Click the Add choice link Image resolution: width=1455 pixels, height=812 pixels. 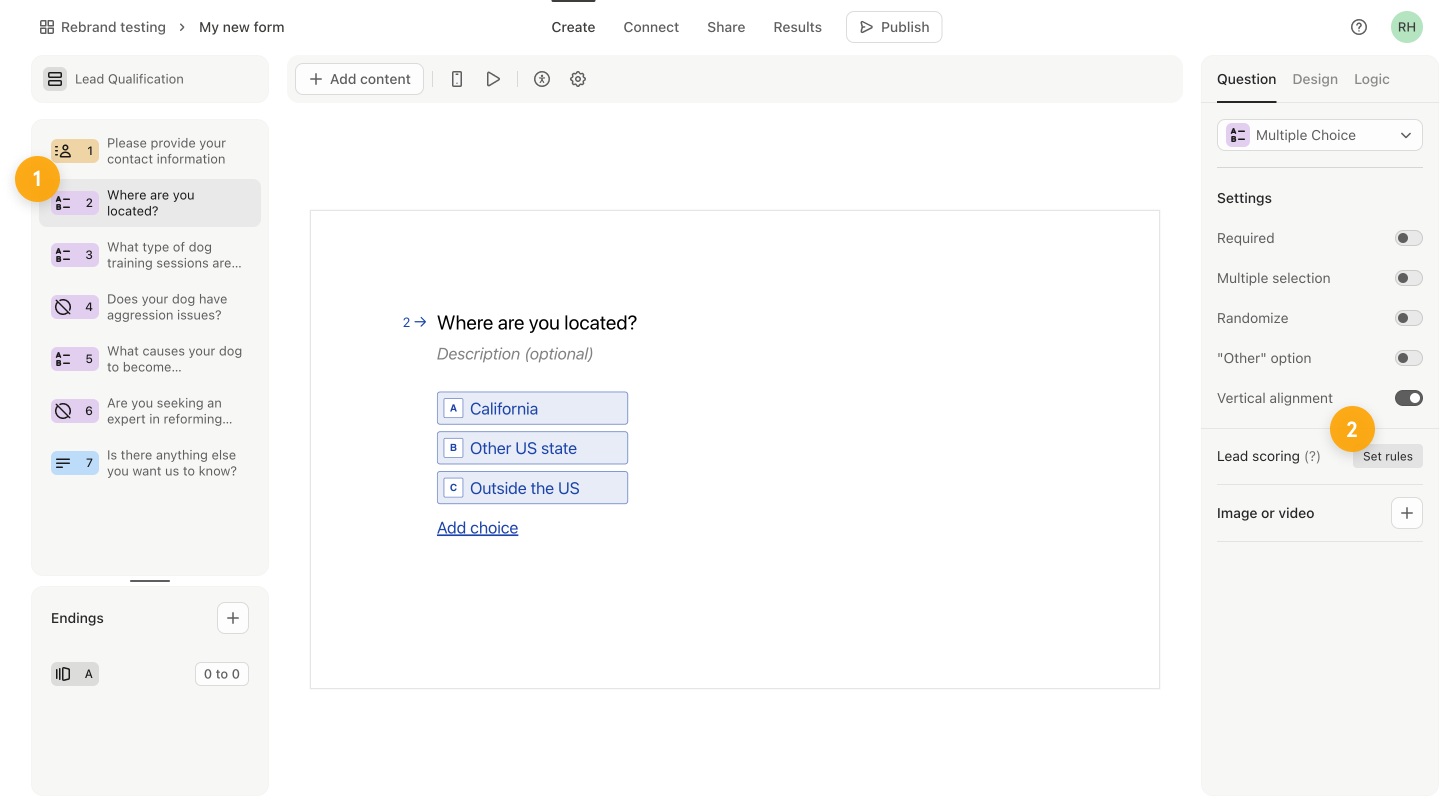[x=477, y=528]
